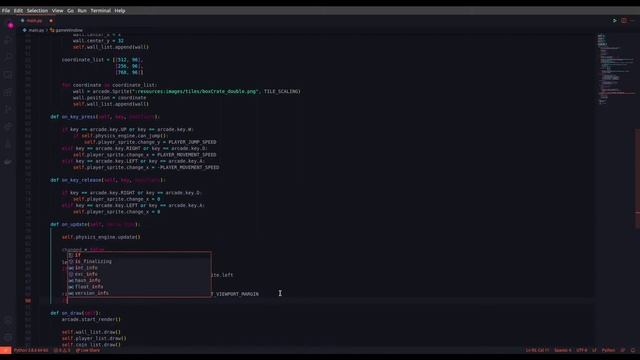640x360 pixels.
Task: Choose version_info from autocomplete list
Action: [x=139, y=293]
